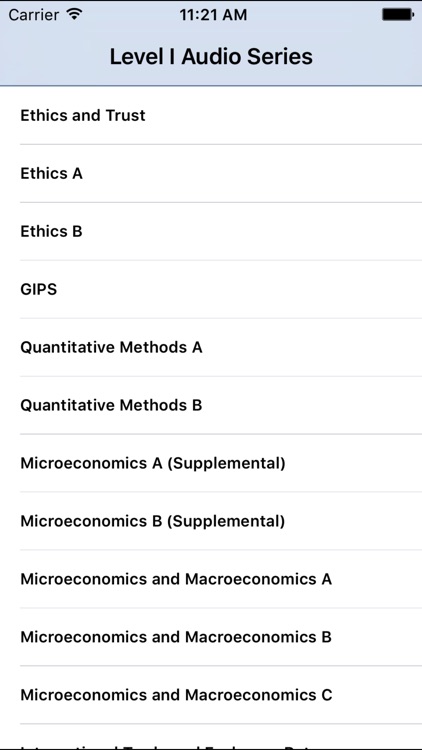422x750 pixels.
Task: Select Quantitative Methods B
Action: pyautogui.click(x=211, y=405)
